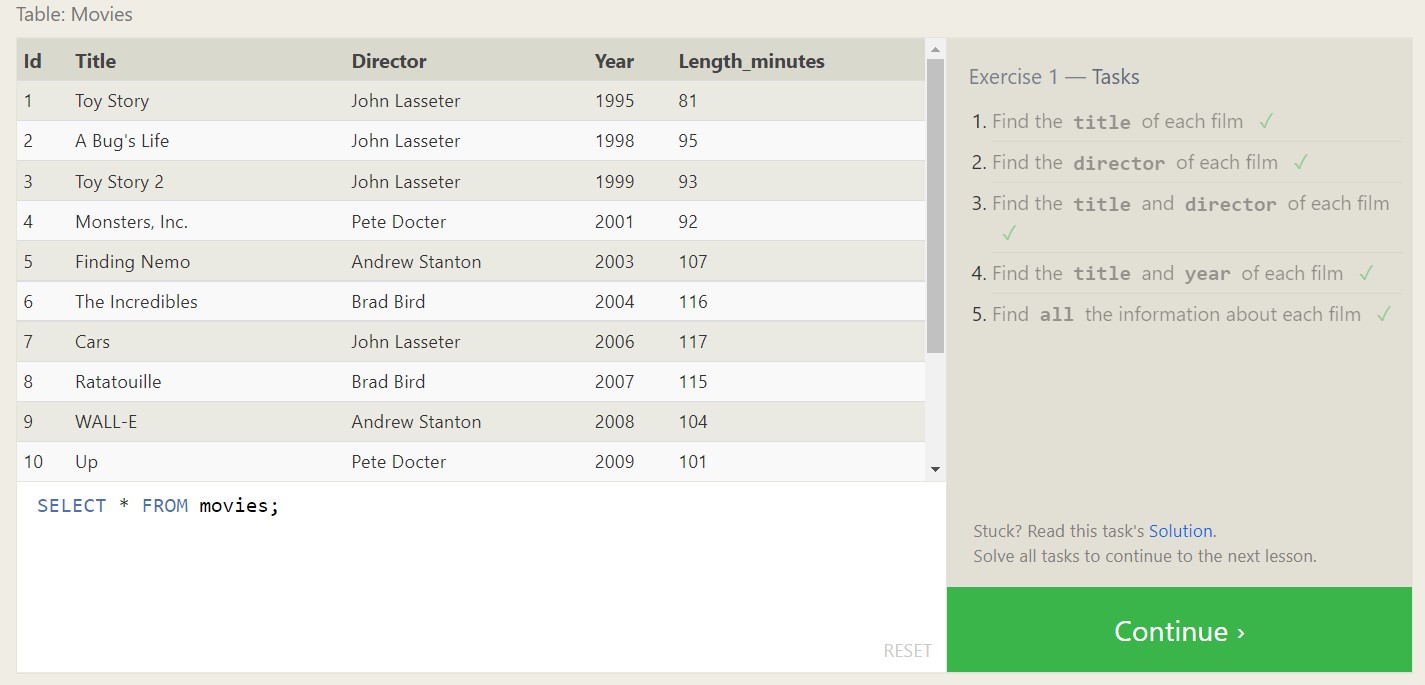Click 'Brad Bird' in The Incredibles row
Image resolution: width=1425 pixels, height=685 pixels.
click(388, 302)
